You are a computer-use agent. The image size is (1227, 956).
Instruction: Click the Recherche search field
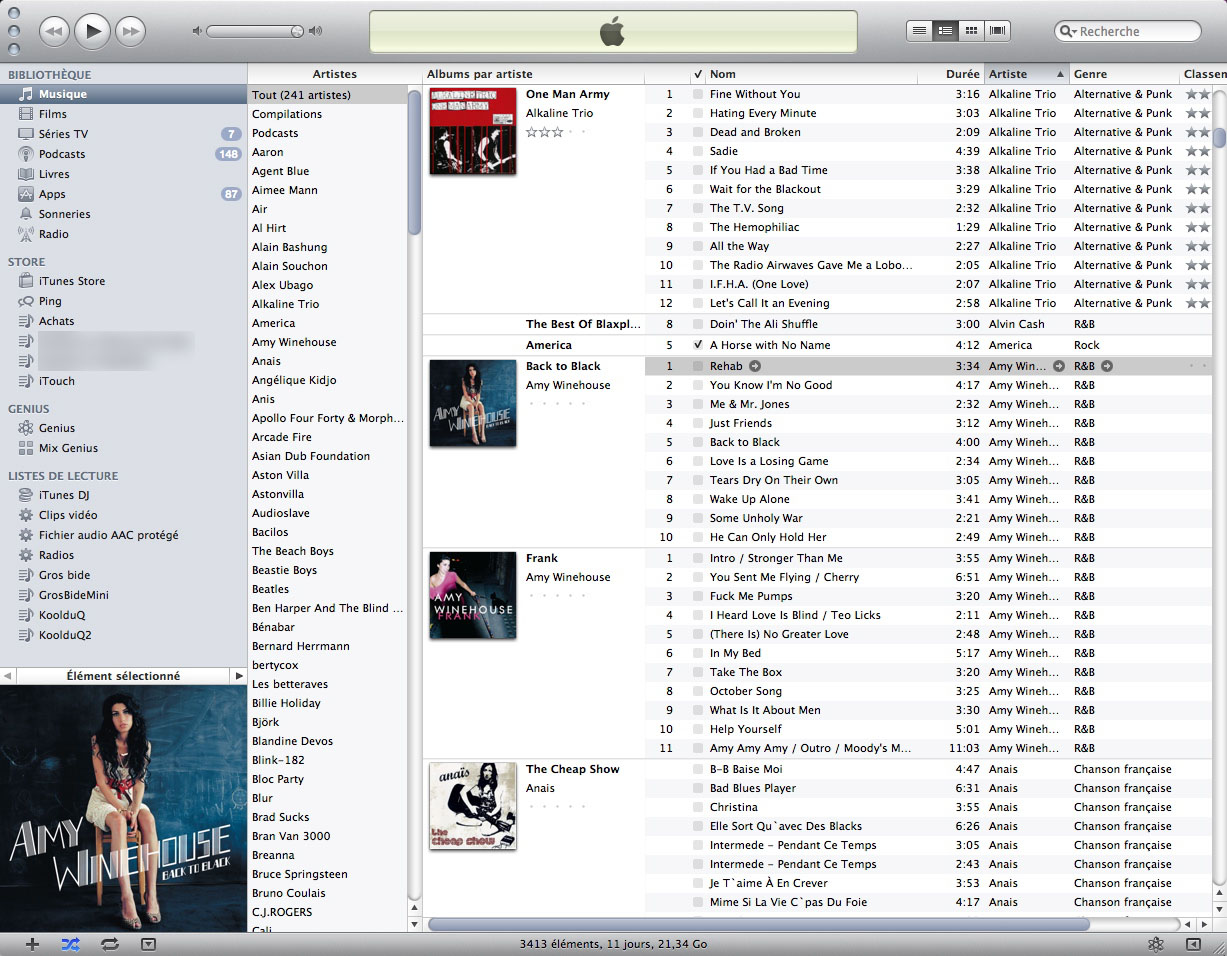tap(1128, 31)
